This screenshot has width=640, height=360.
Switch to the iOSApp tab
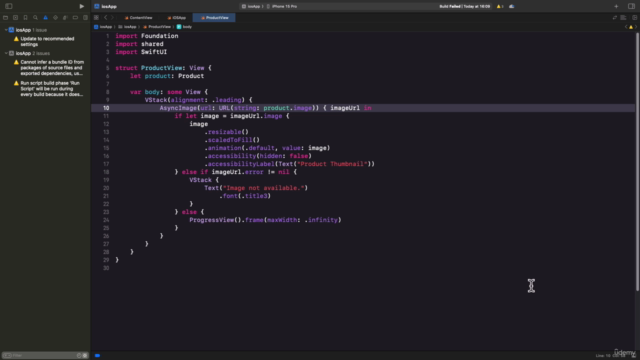tap(177, 18)
